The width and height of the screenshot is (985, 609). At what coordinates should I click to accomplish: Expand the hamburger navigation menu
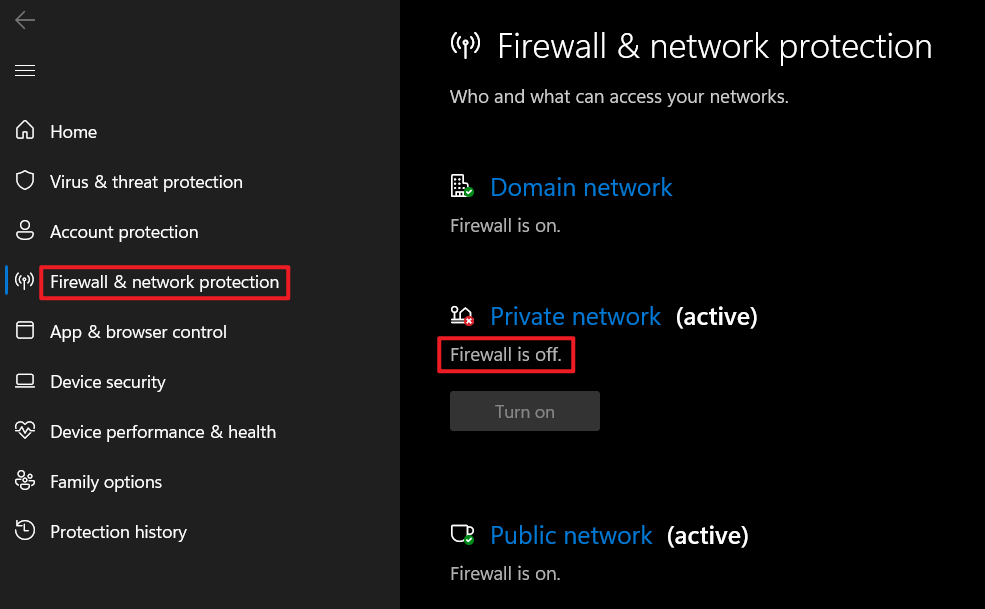point(25,70)
